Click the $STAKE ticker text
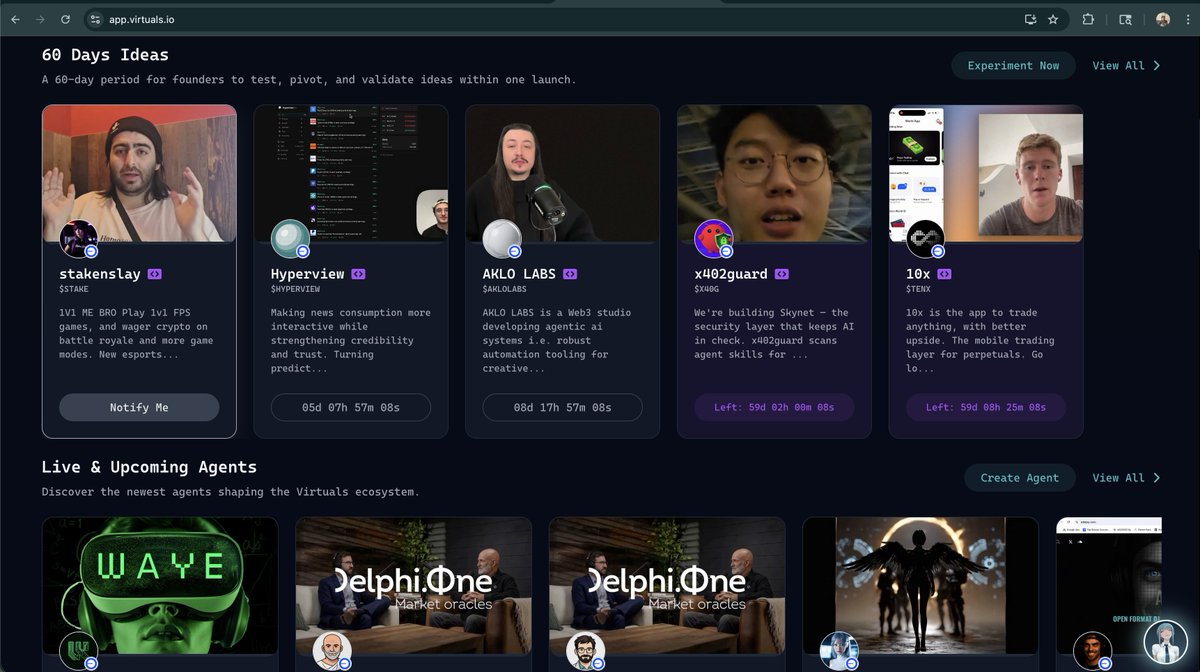Screen dimensions: 1200x672 [x=74, y=289]
